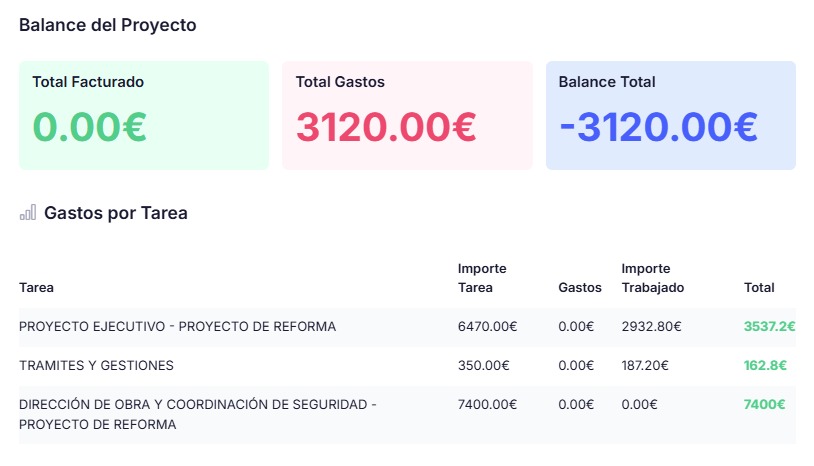The width and height of the screenshot is (814, 466).
Task: Click the Total column header
Action: (x=759, y=287)
